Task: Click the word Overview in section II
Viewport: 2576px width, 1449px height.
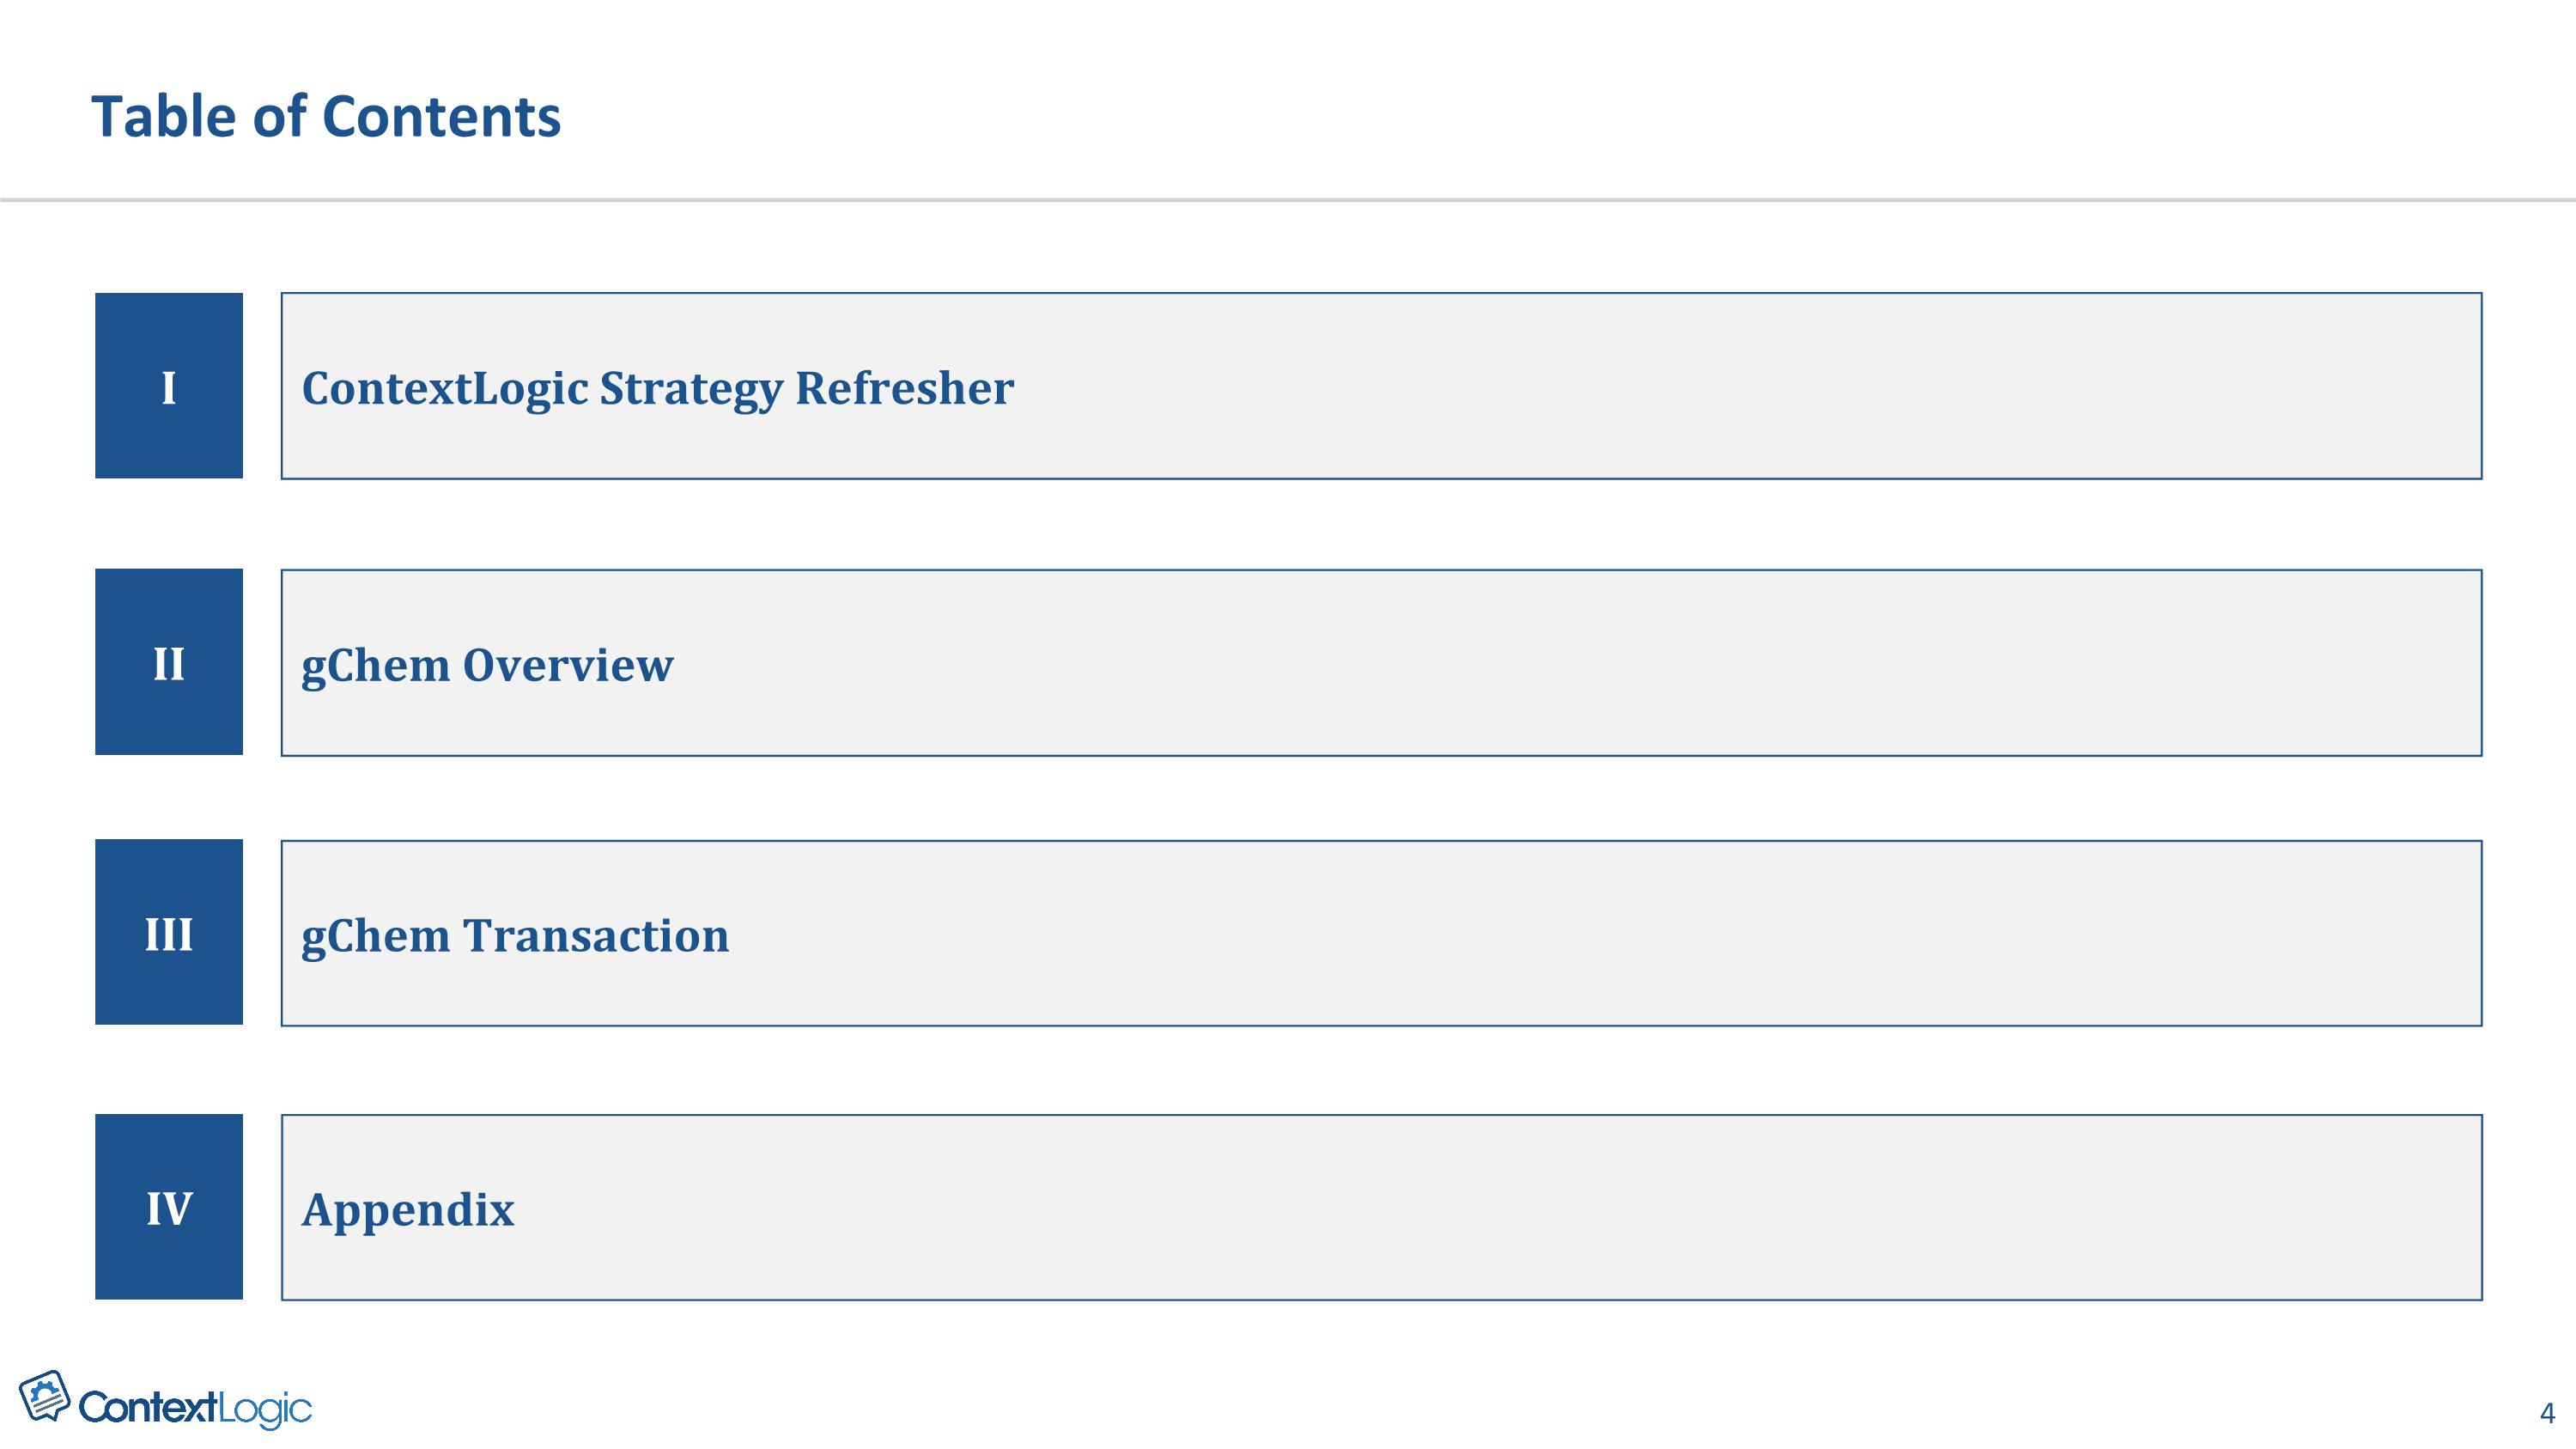Action: [x=568, y=665]
